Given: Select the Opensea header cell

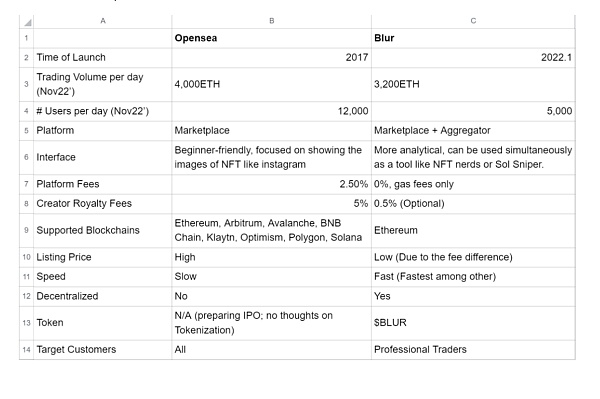Looking at the screenshot, I should [271, 38].
